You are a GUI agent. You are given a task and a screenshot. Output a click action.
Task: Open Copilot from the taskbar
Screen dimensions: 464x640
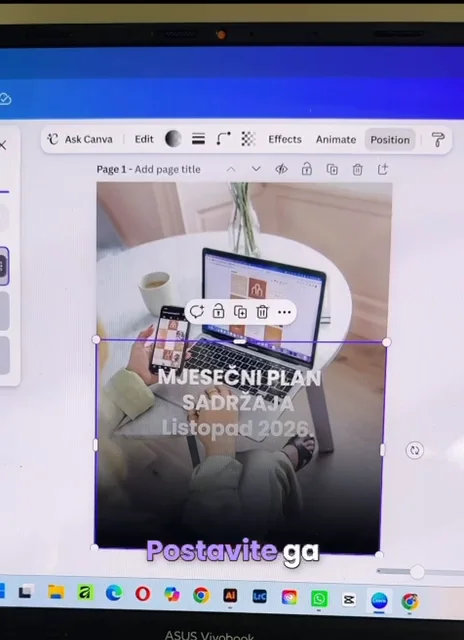[x=172, y=594]
